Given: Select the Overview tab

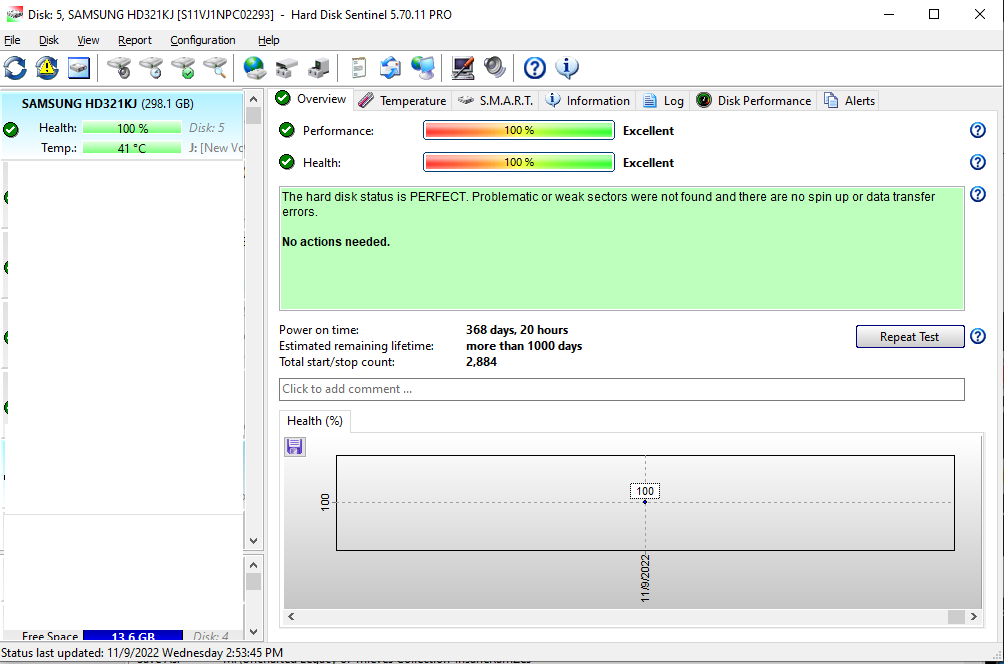Looking at the screenshot, I should (x=311, y=99).
